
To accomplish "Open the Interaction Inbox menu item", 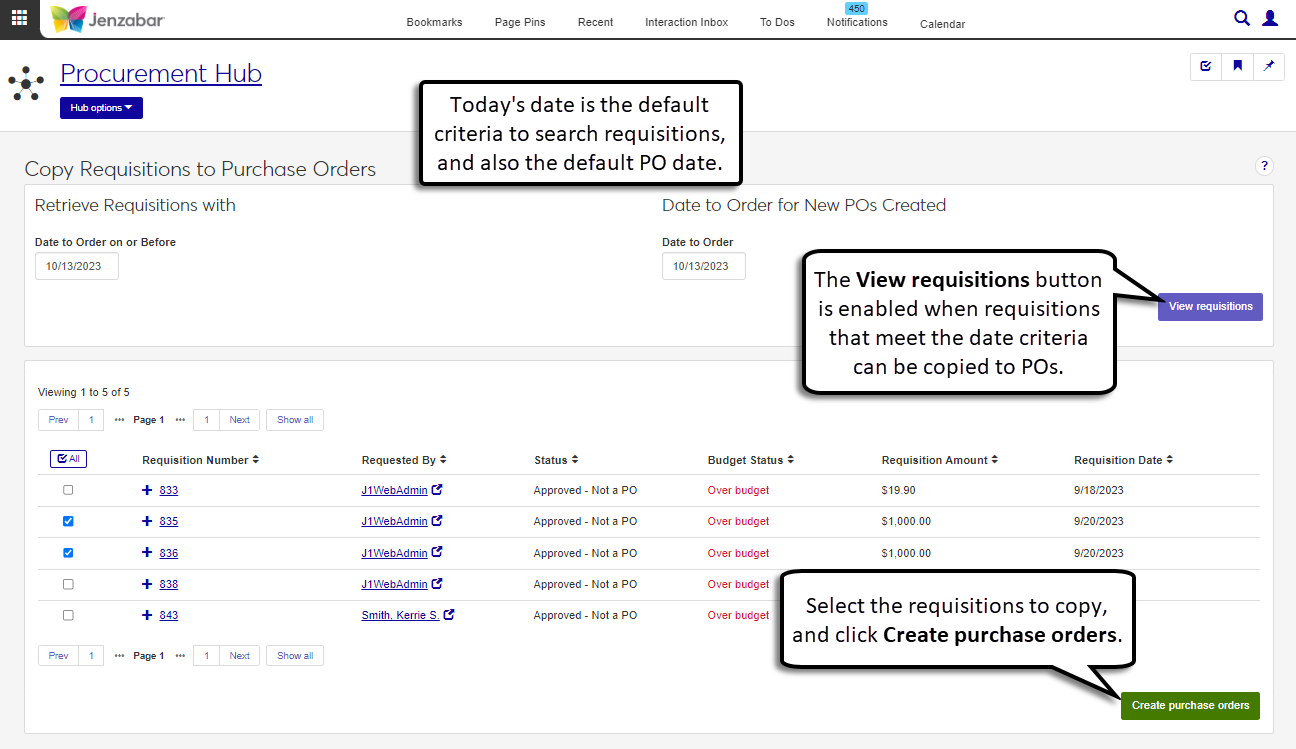I will click(x=686, y=22).
